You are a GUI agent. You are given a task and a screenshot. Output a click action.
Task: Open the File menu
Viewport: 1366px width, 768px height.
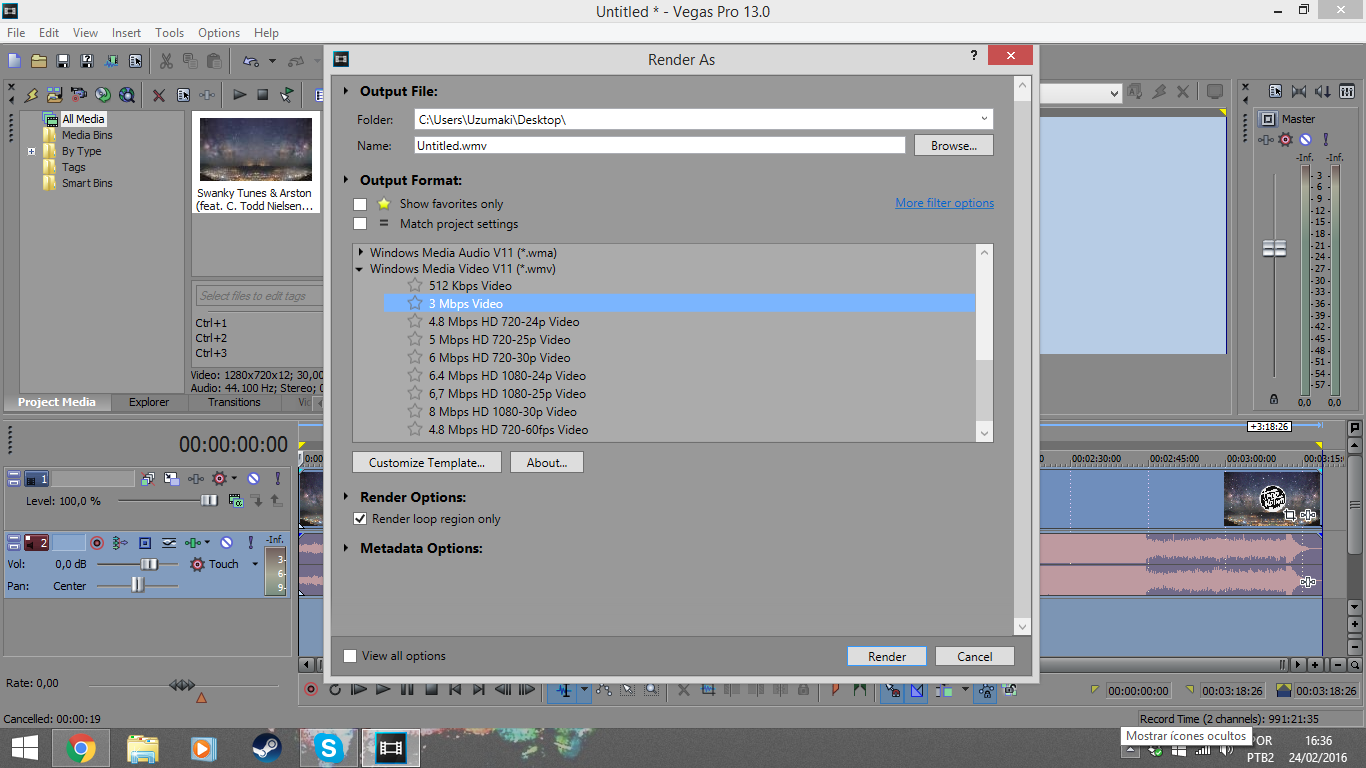pos(16,33)
